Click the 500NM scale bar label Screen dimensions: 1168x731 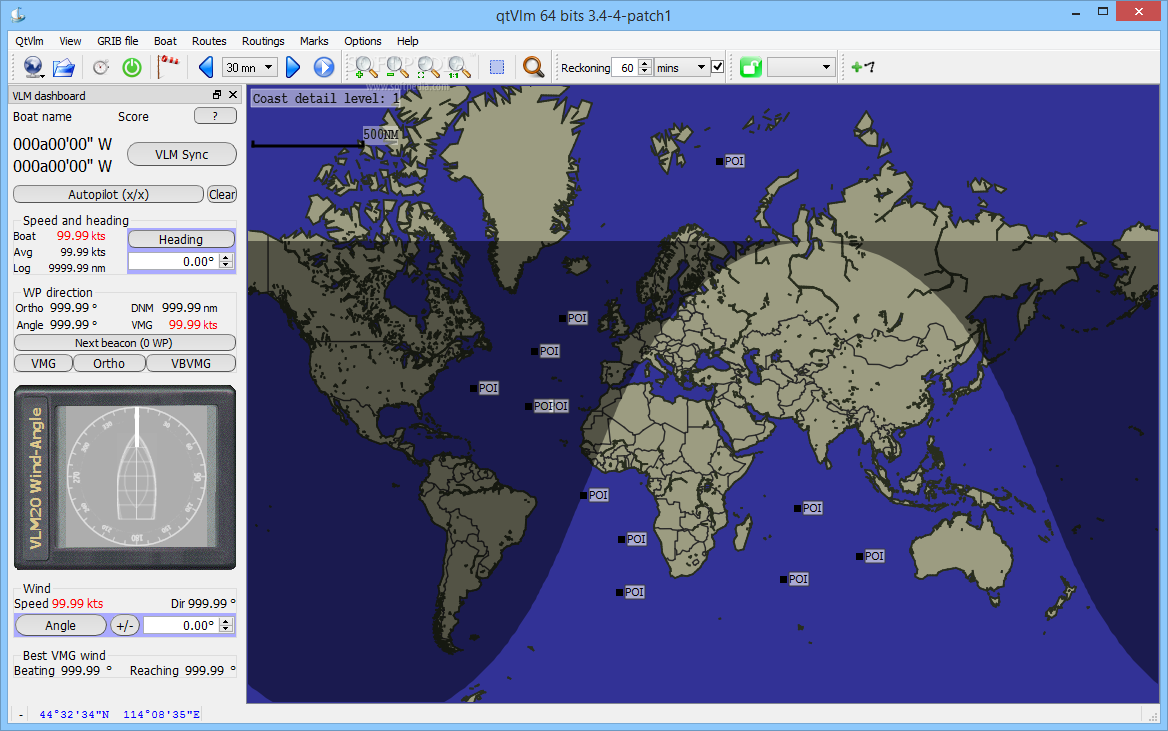point(380,134)
